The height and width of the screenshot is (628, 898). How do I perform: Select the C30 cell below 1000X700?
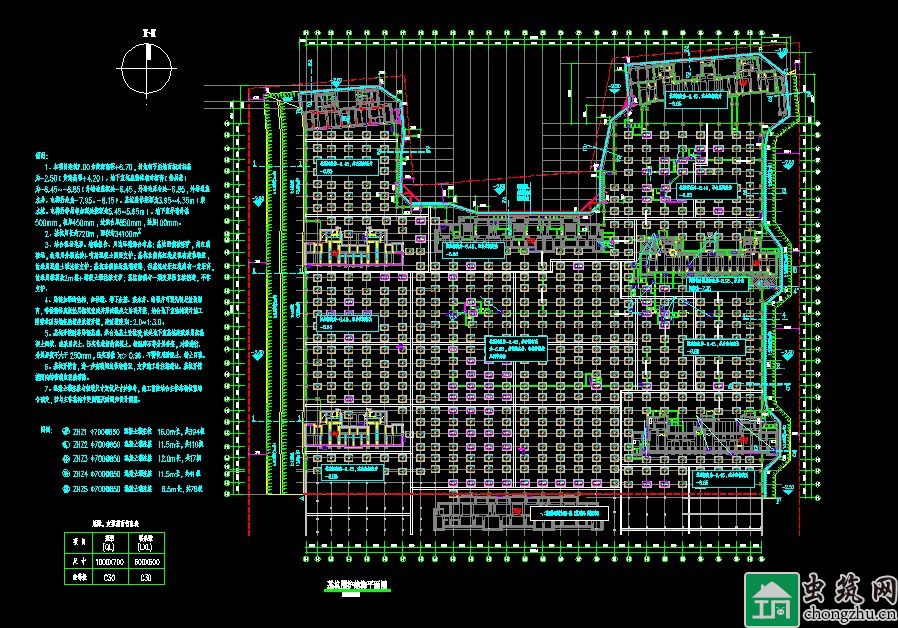pos(111,578)
